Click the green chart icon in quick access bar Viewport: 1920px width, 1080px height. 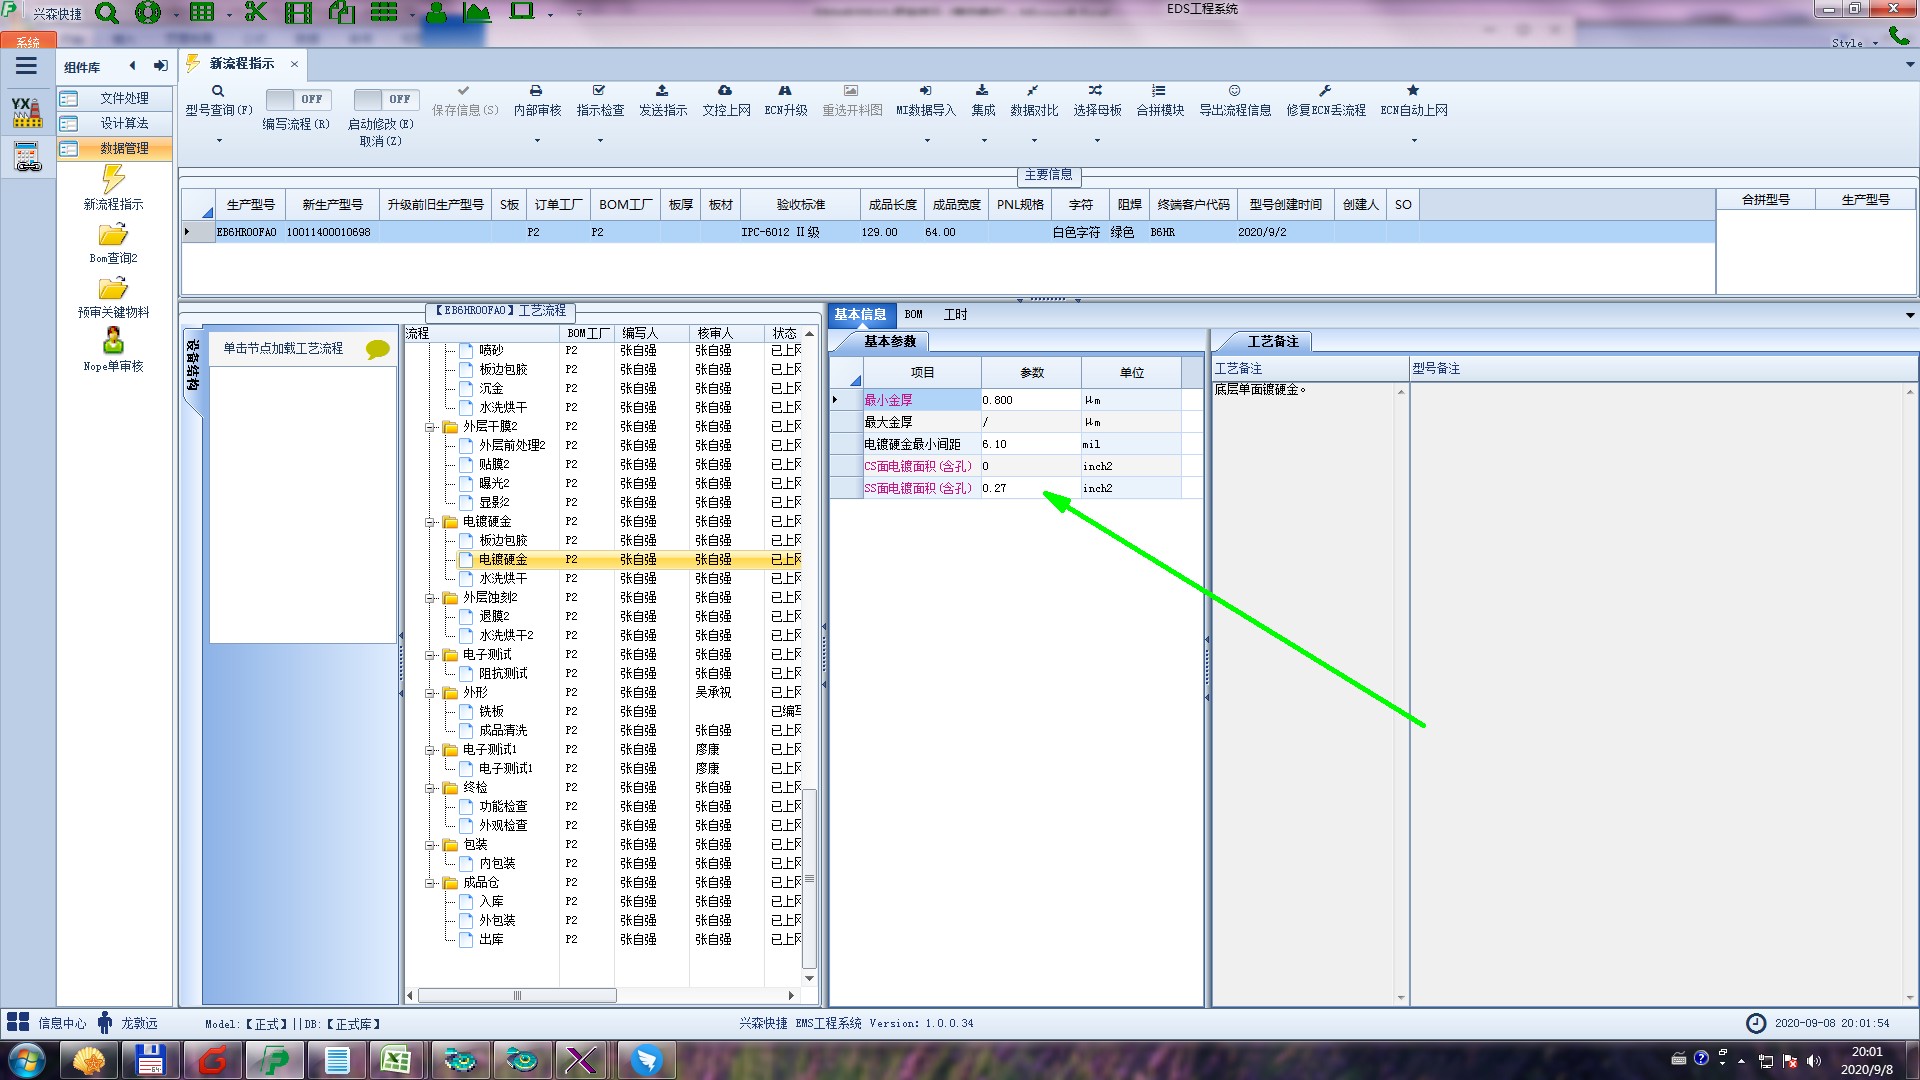click(476, 13)
